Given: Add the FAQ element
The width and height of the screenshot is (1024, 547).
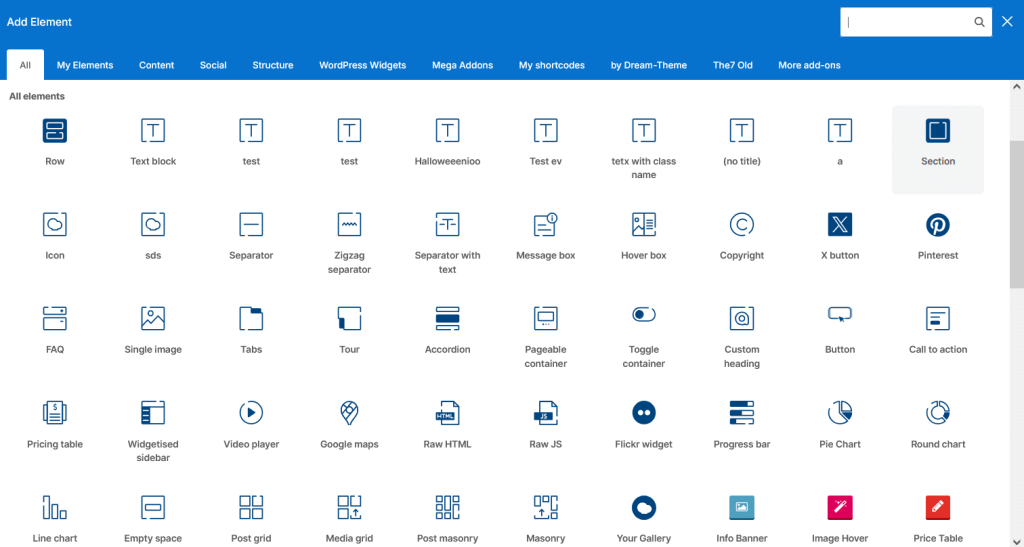Looking at the screenshot, I should click(x=55, y=330).
